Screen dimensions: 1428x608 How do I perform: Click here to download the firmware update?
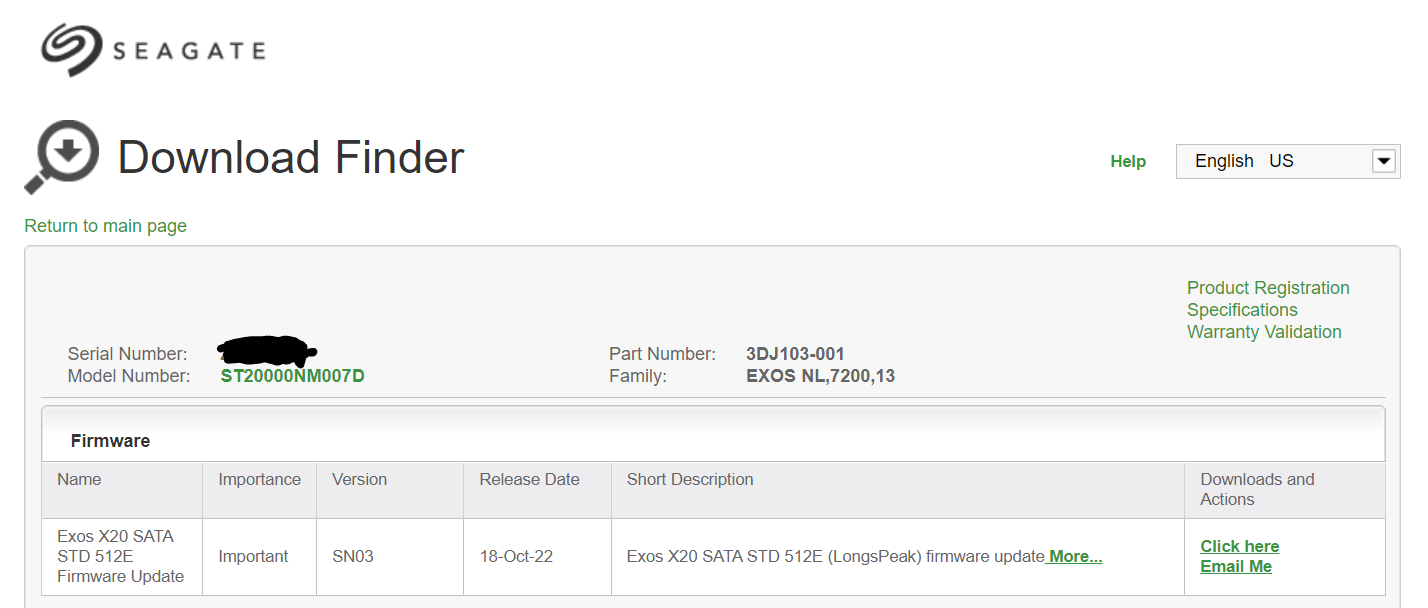coord(1239,546)
